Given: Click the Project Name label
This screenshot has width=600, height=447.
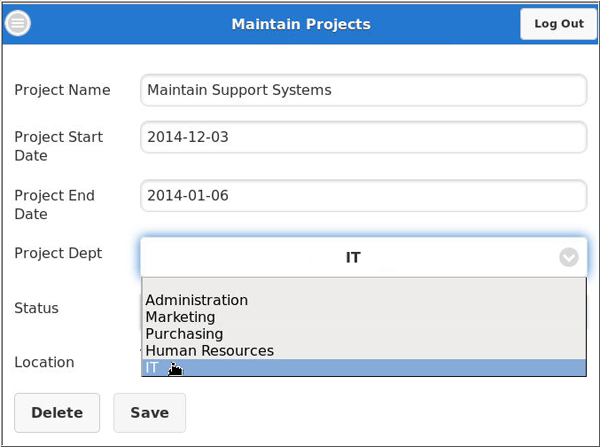Looking at the screenshot, I should 62,90.
